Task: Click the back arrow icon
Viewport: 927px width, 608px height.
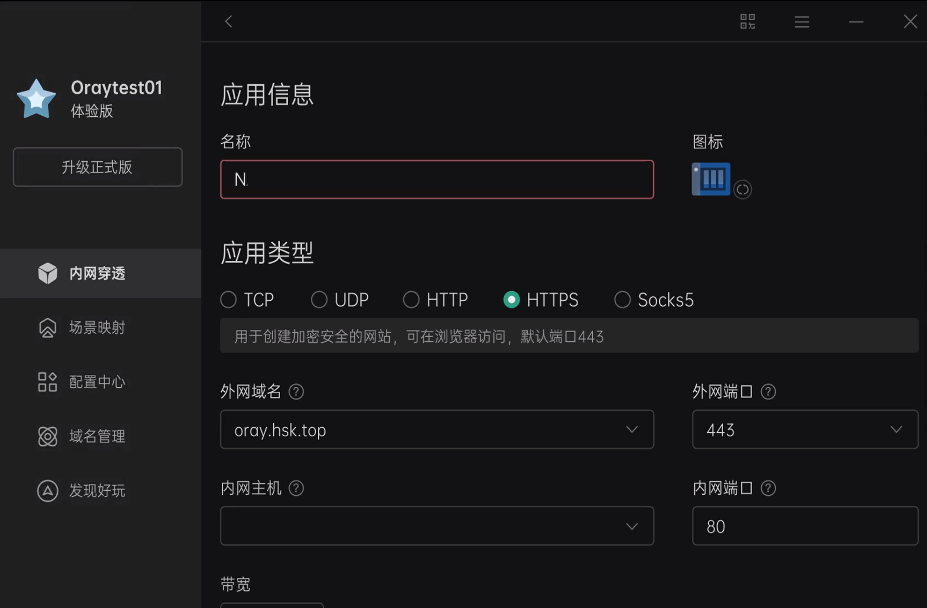Action: (x=229, y=21)
